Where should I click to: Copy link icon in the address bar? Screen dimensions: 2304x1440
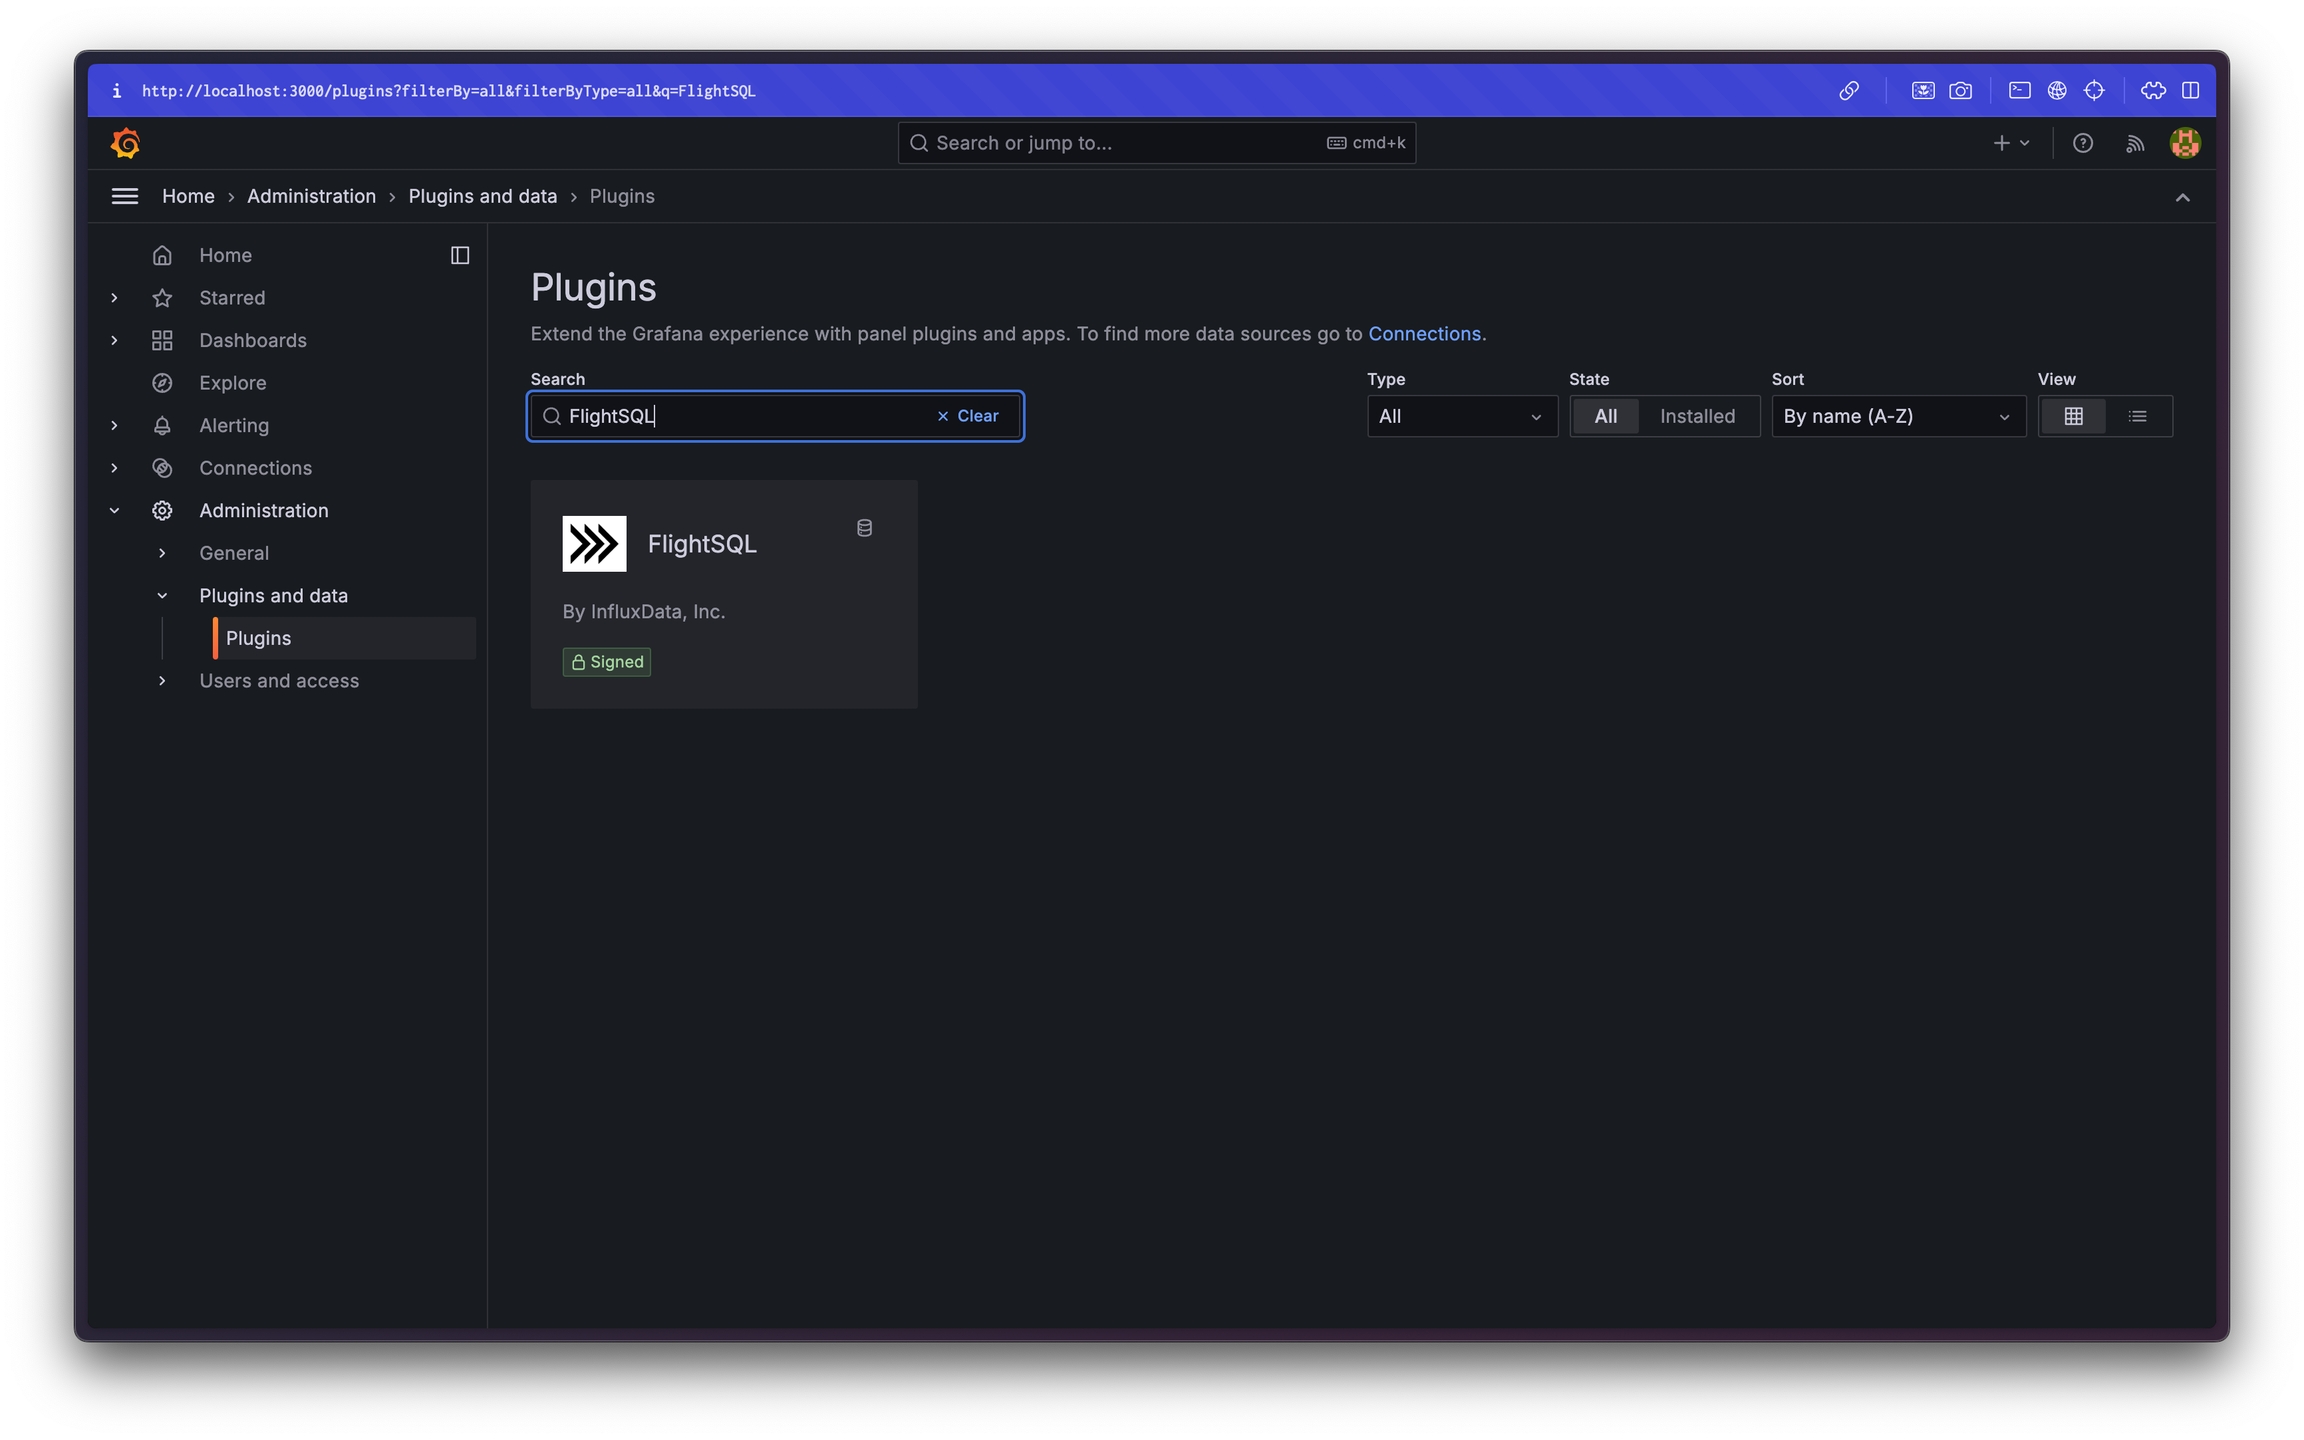click(1849, 91)
